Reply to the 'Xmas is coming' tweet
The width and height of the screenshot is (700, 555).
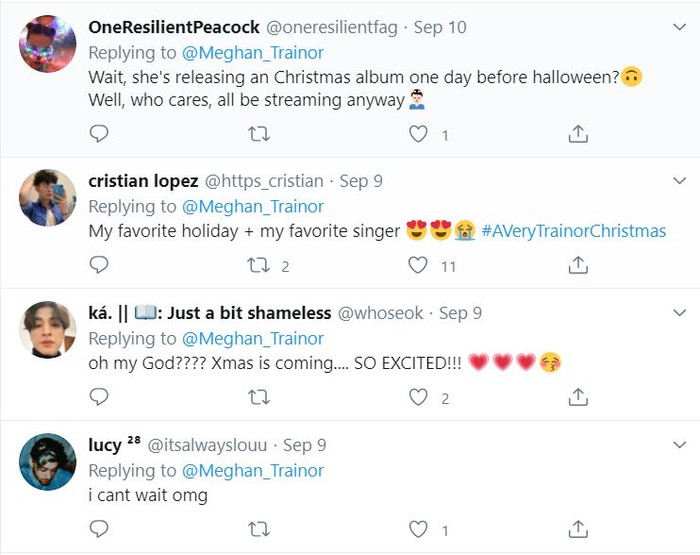click(x=99, y=397)
